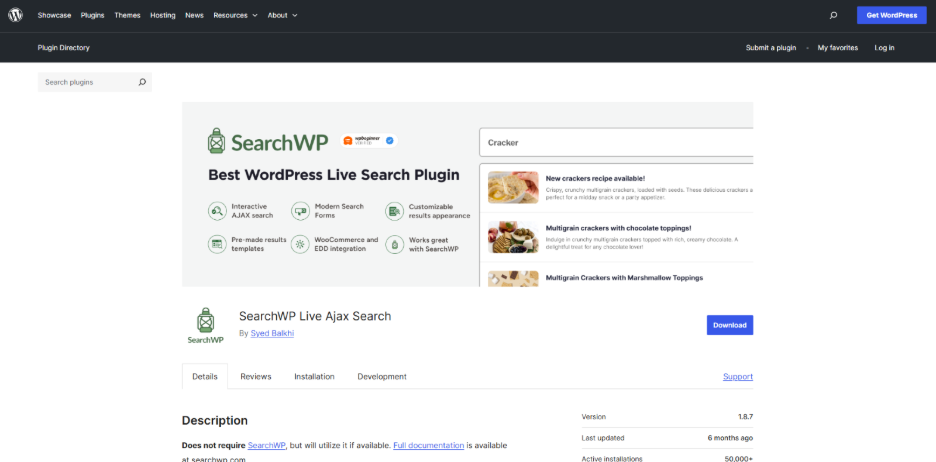Click the search plugins magnifier icon

click(x=142, y=82)
